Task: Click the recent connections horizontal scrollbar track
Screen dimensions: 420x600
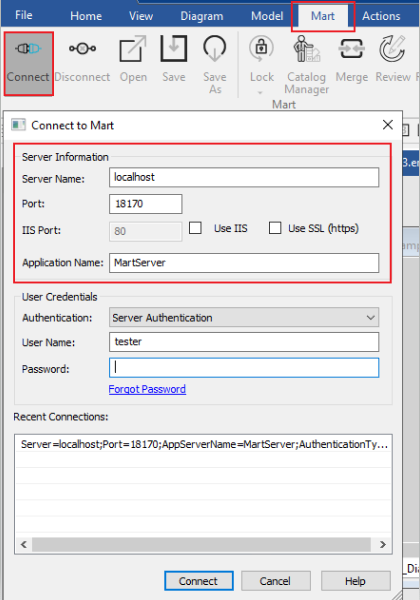Action: (x=201, y=544)
